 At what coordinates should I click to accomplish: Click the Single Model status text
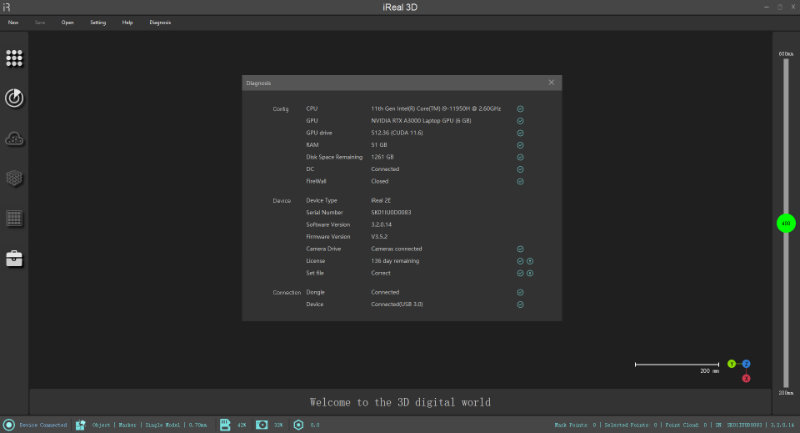pyautogui.click(x=163, y=425)
